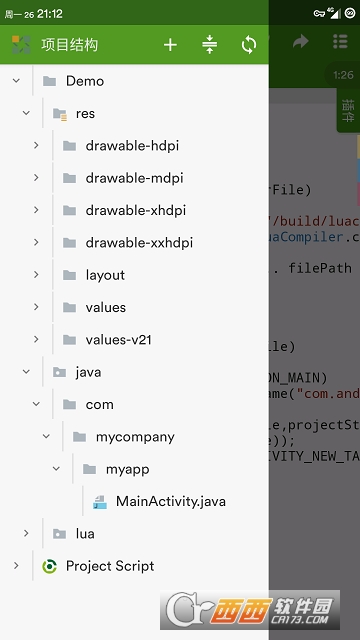Click the mycompany folder icon

[x=80, y=437]
